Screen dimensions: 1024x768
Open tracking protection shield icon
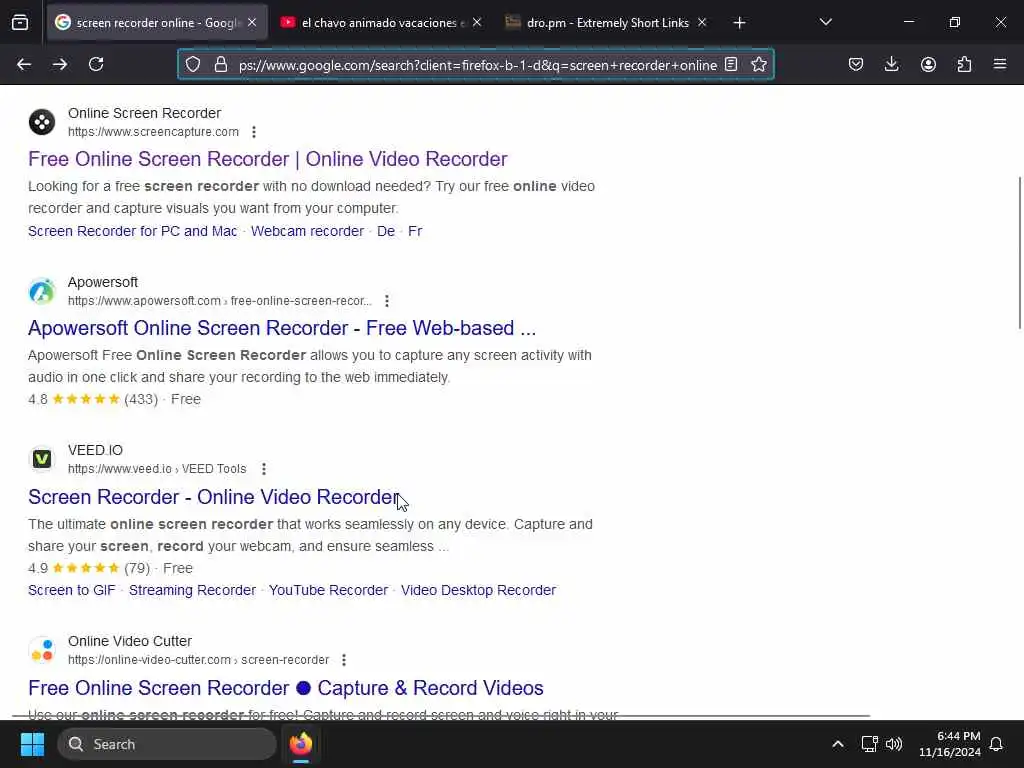click(x=193, y=65)
